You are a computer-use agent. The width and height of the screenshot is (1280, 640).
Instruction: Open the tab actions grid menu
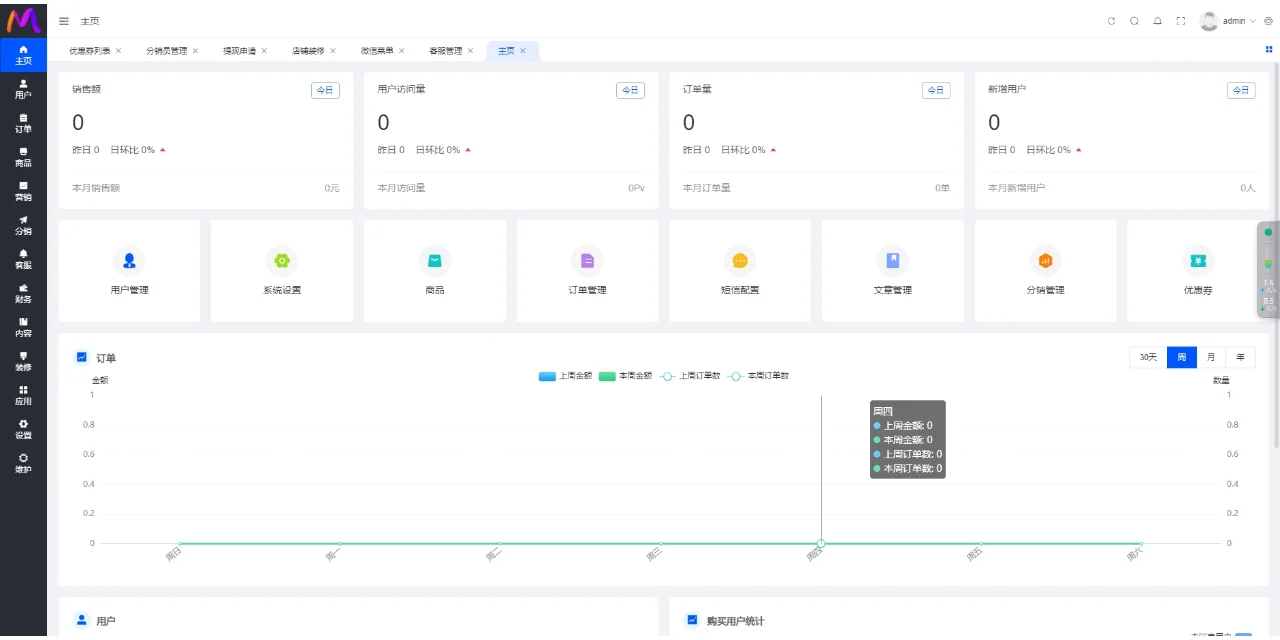(x=1269, y=49)
